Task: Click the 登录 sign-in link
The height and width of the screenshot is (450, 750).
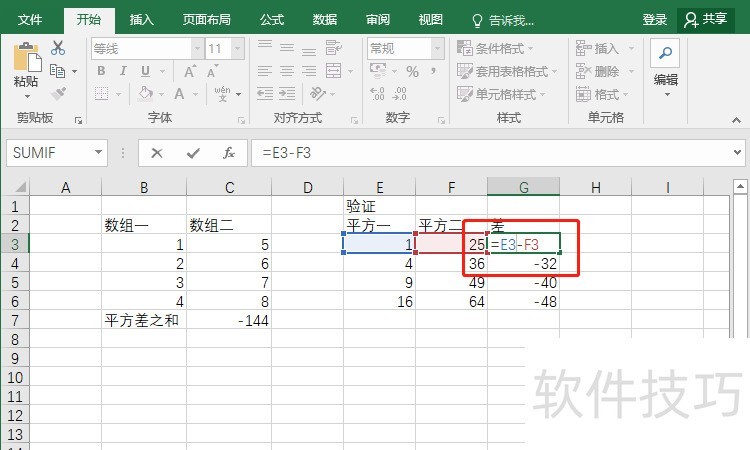Action: [x=654, y=20]
